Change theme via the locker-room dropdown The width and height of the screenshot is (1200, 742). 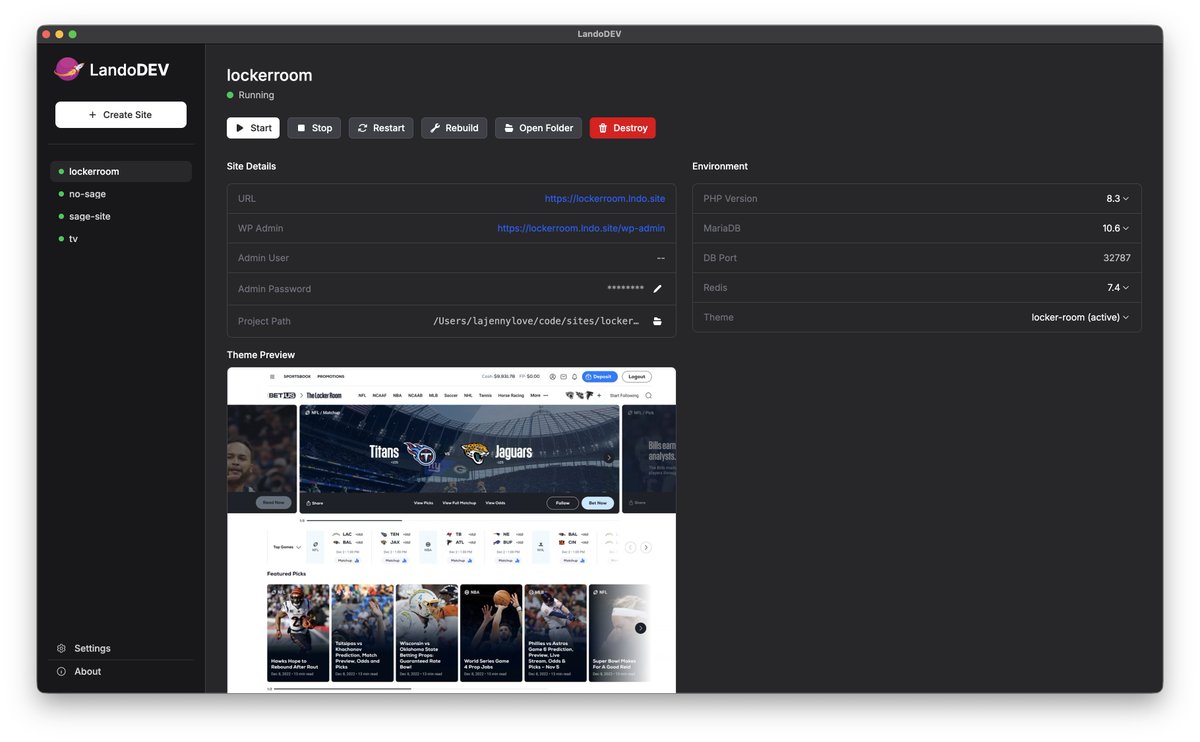pos(1080,317)
